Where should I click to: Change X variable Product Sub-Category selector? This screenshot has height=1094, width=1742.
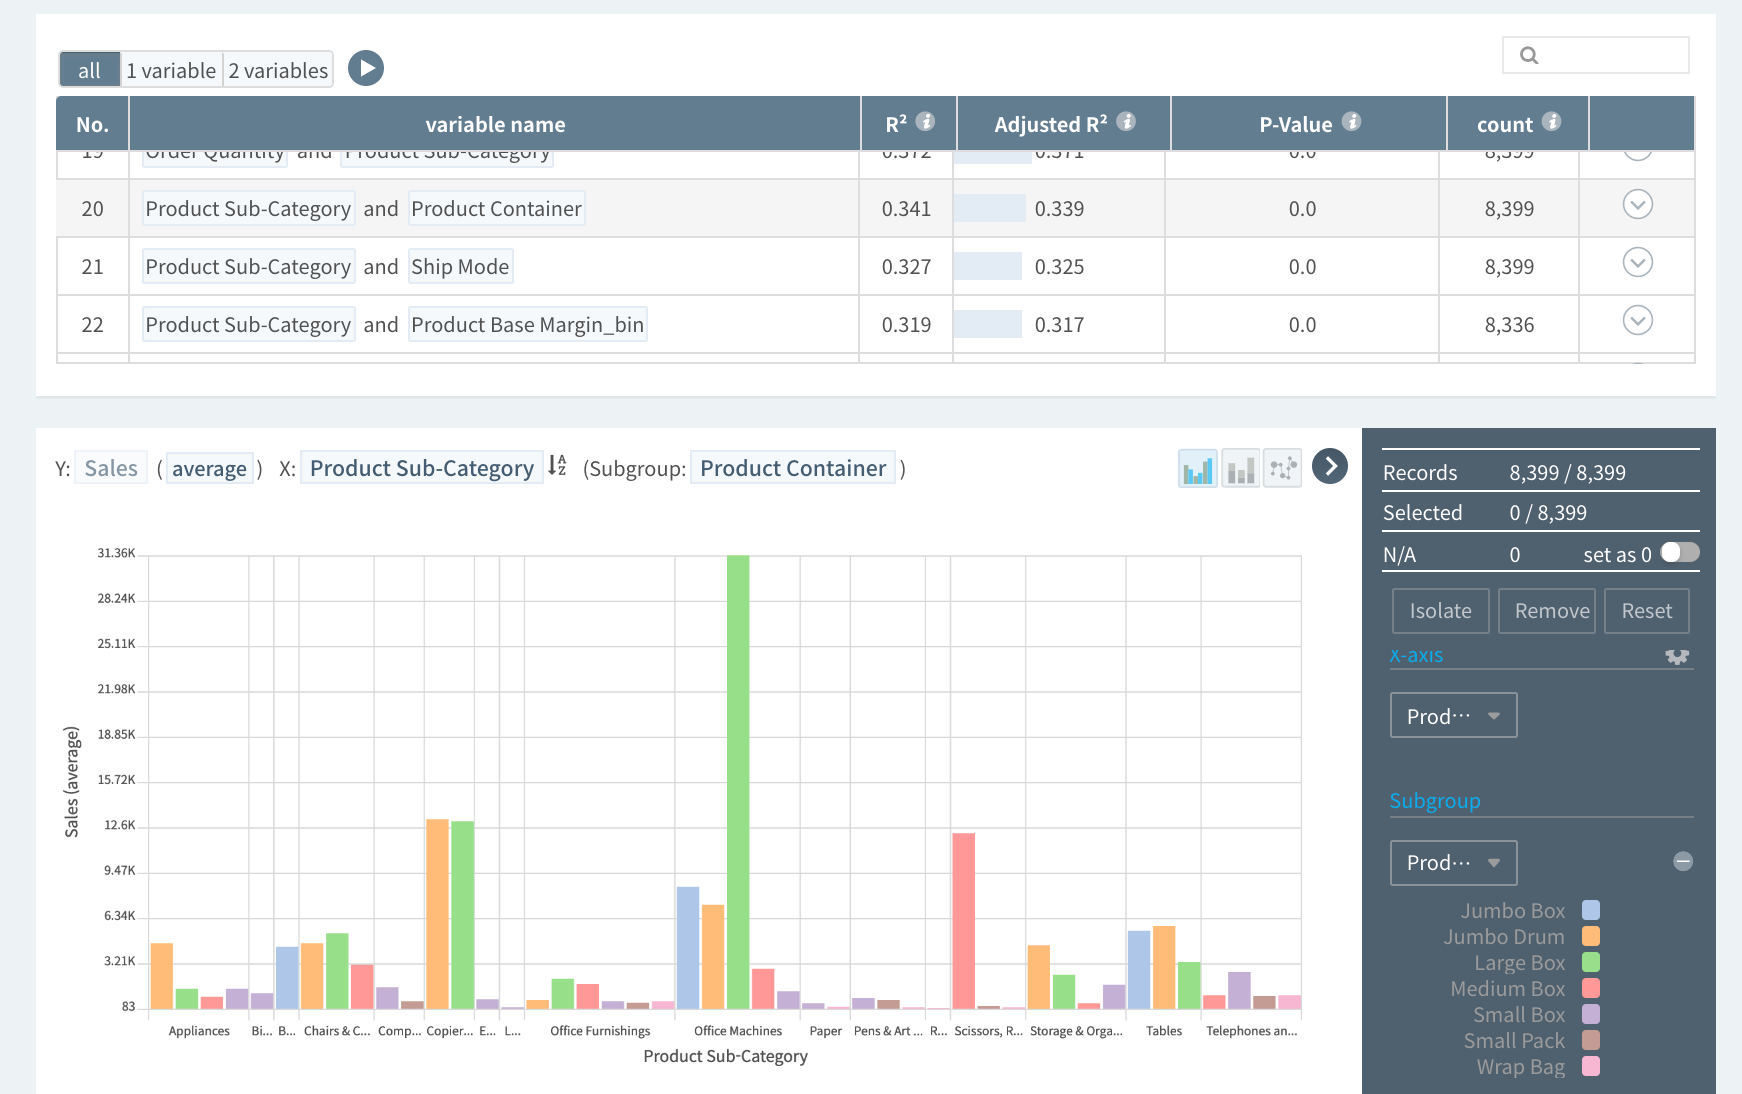[421, 468]
